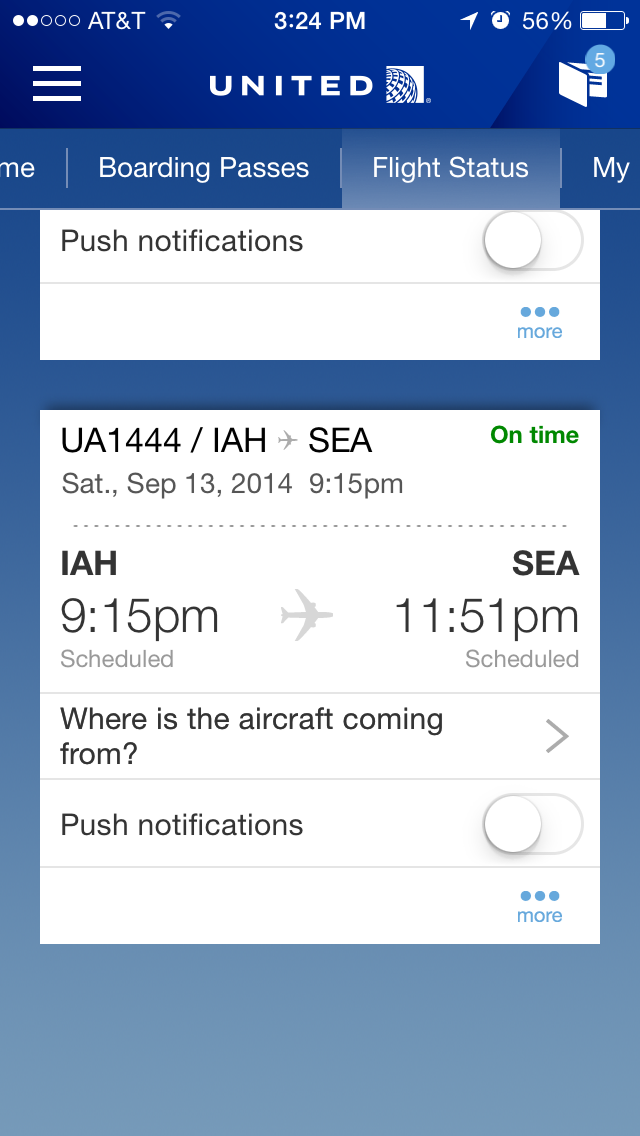Open the aircraft origin chevron arrow

(557, 736)
